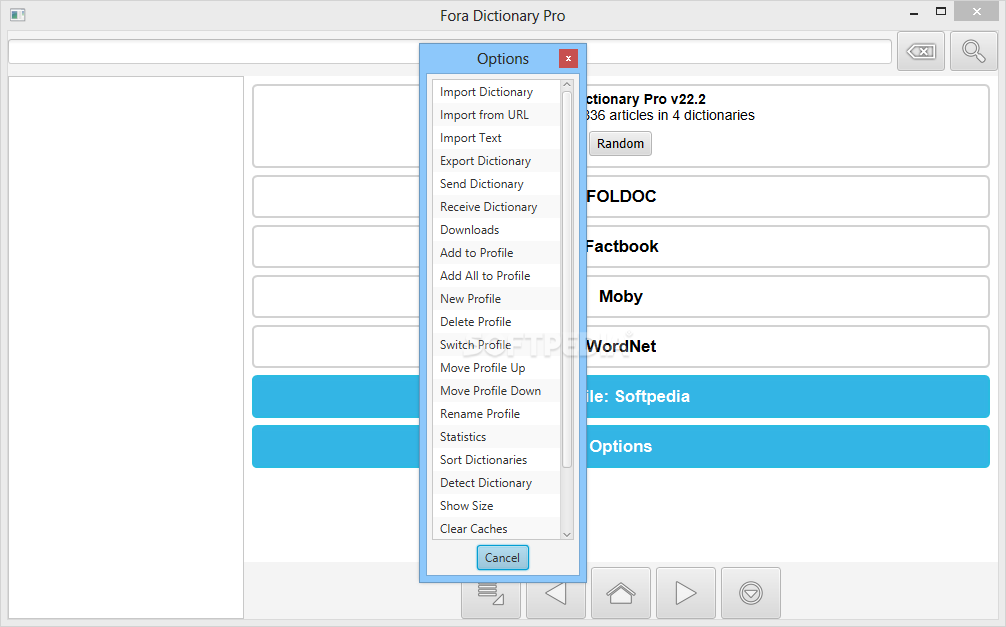The height and width of the screenshot is (627, 1006).
Task: Choose Switch Profile option
Action: coord(496,345)
